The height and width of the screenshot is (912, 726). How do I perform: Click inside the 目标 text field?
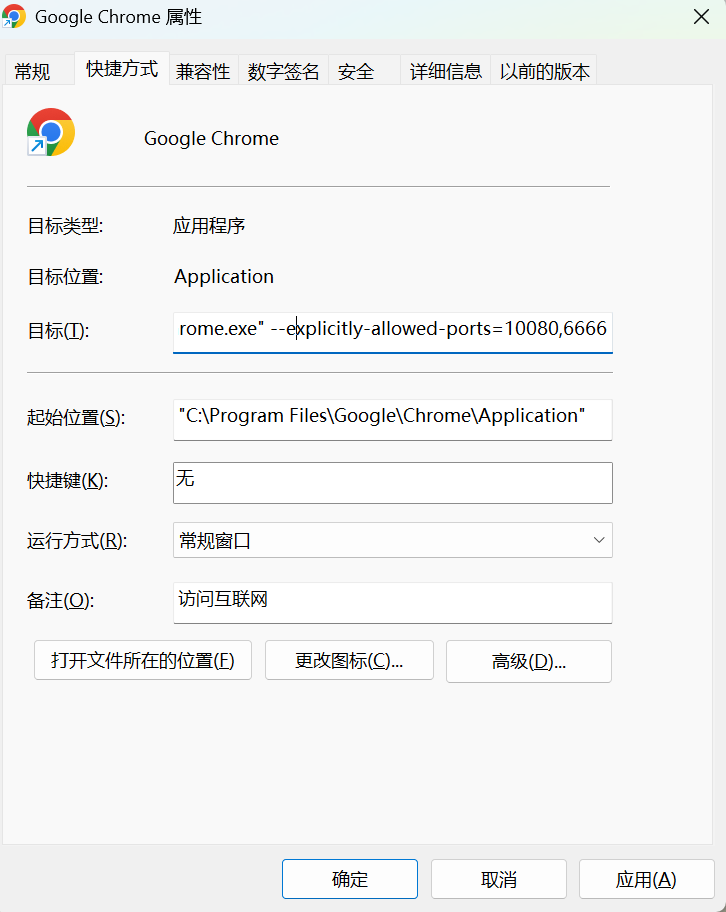coord(392,329)
